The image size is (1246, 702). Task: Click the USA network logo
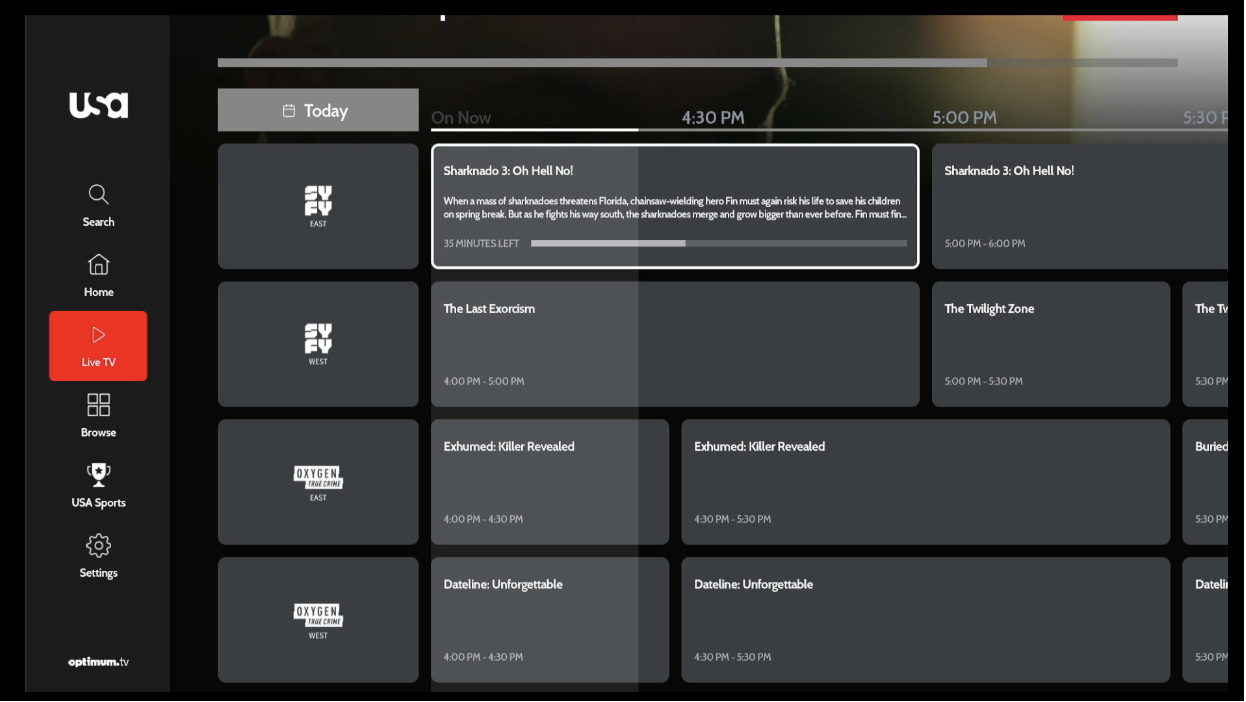tap(98, 105)
